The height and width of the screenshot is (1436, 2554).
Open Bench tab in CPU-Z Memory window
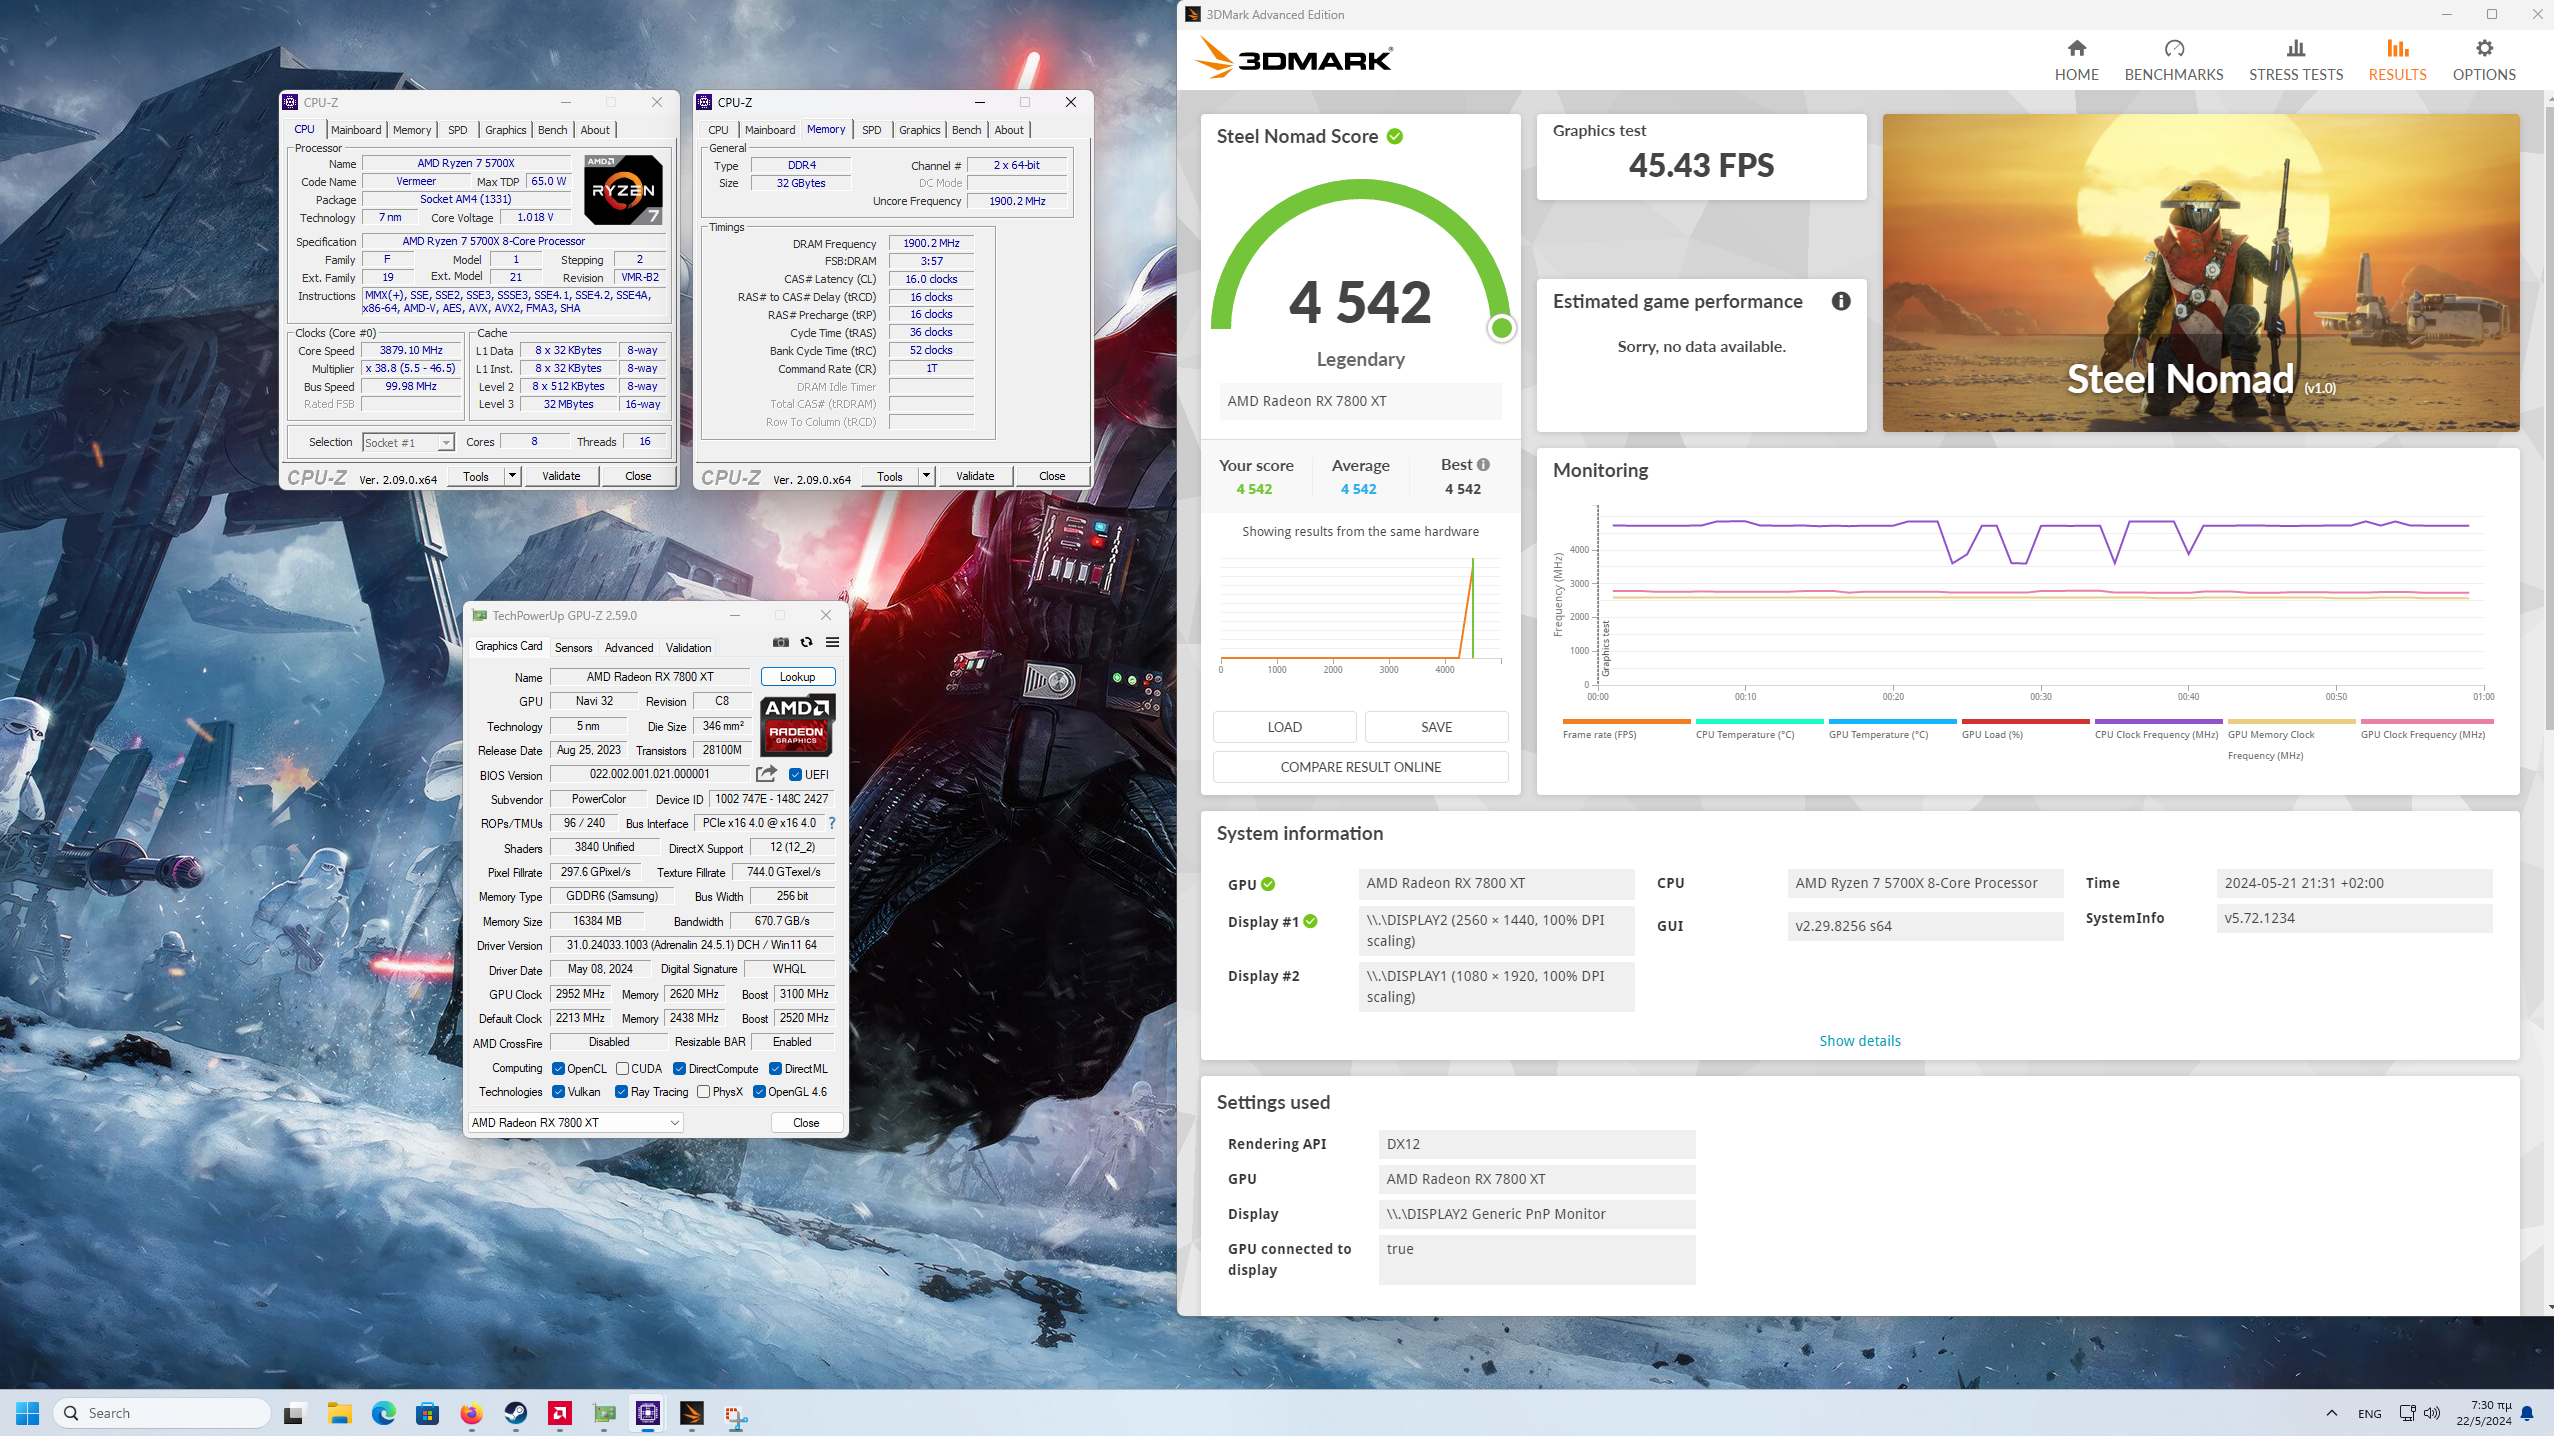point(966,130)
